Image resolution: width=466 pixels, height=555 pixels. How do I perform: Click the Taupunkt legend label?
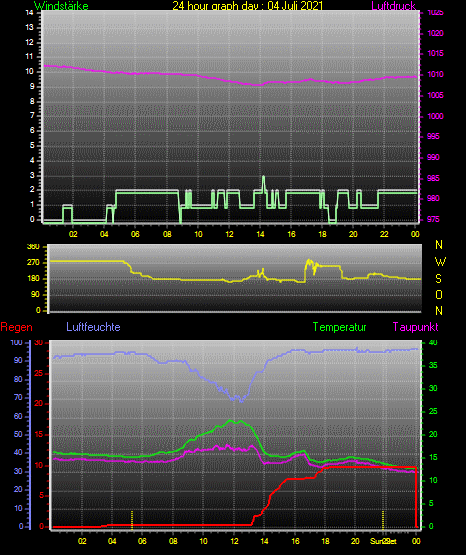415,327
